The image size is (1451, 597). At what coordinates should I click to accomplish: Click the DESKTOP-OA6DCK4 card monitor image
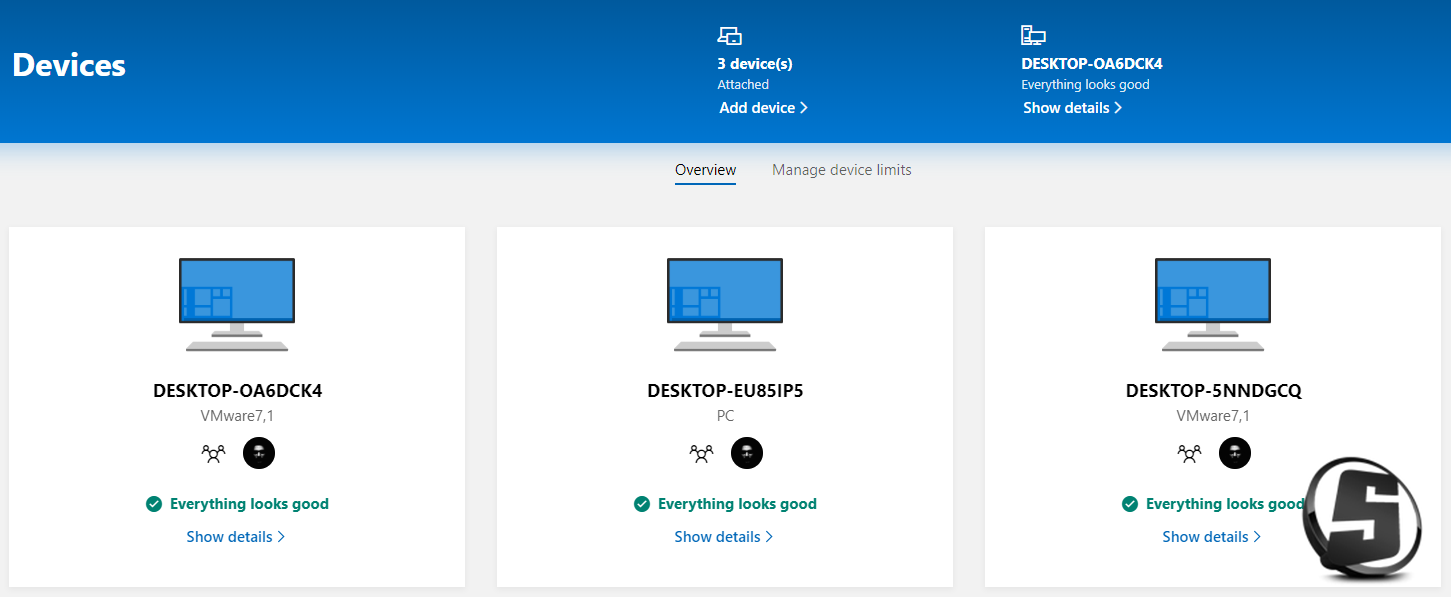click(237, 304)
